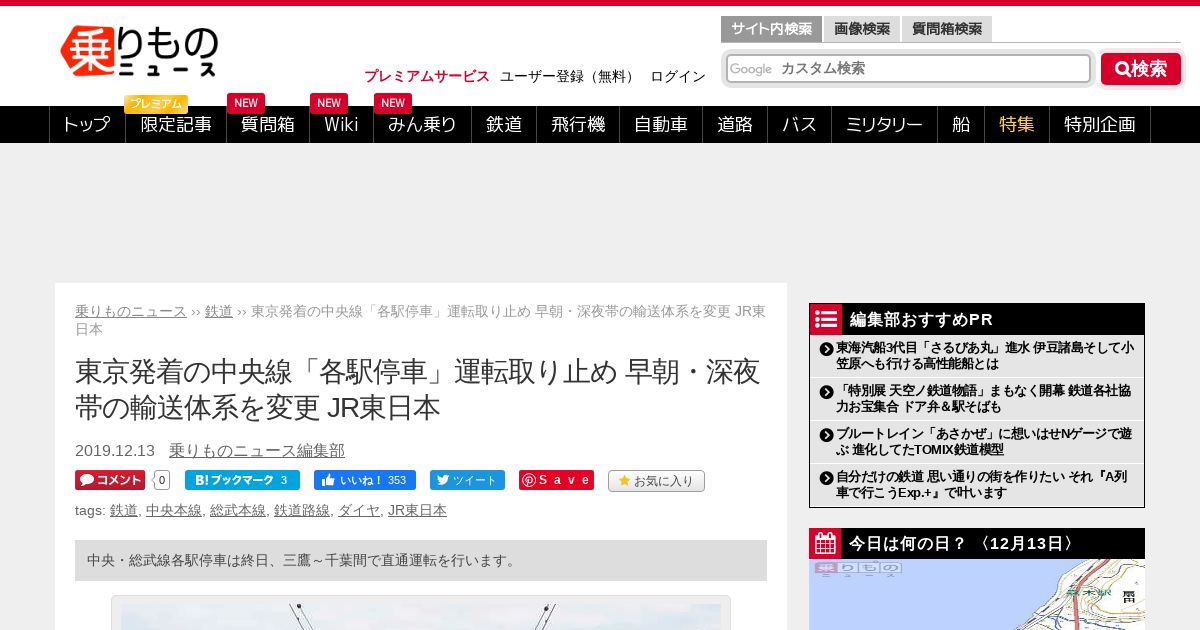Open Wiki in the navigation bar
The width and height of the screenshot is (1200, 630).
[x=341, y=124]
